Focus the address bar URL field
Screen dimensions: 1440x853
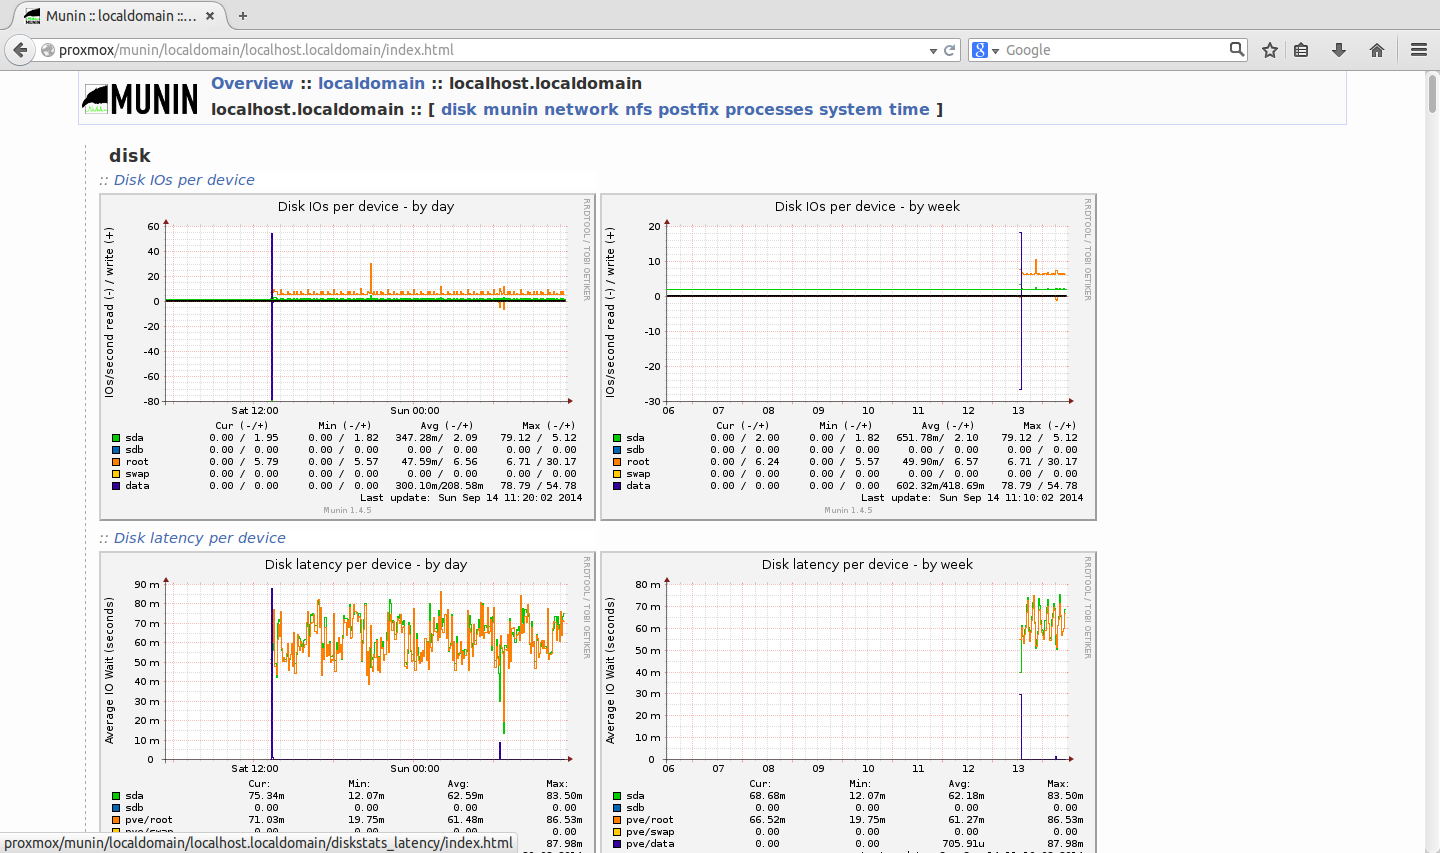tap(490, 50)
